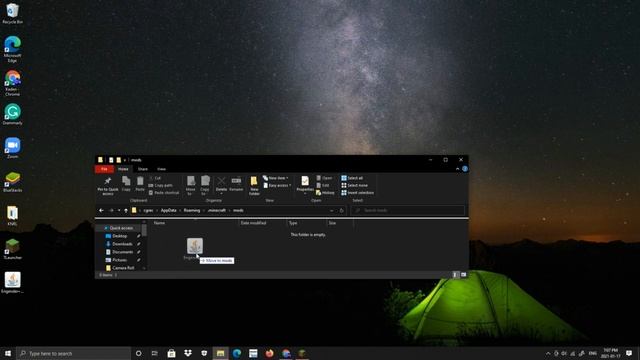Switch to the View ribbon tab
The width and height of the screenshot is (640, 360).
tap(161, 169)
